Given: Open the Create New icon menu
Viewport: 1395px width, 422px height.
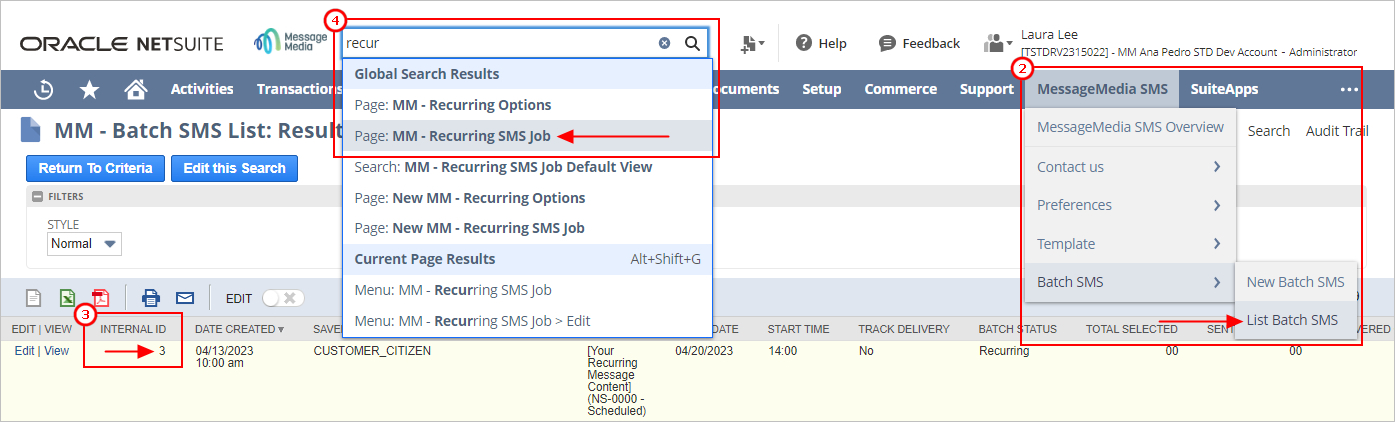Looking at the screenshot, I should tap(753, 44).
